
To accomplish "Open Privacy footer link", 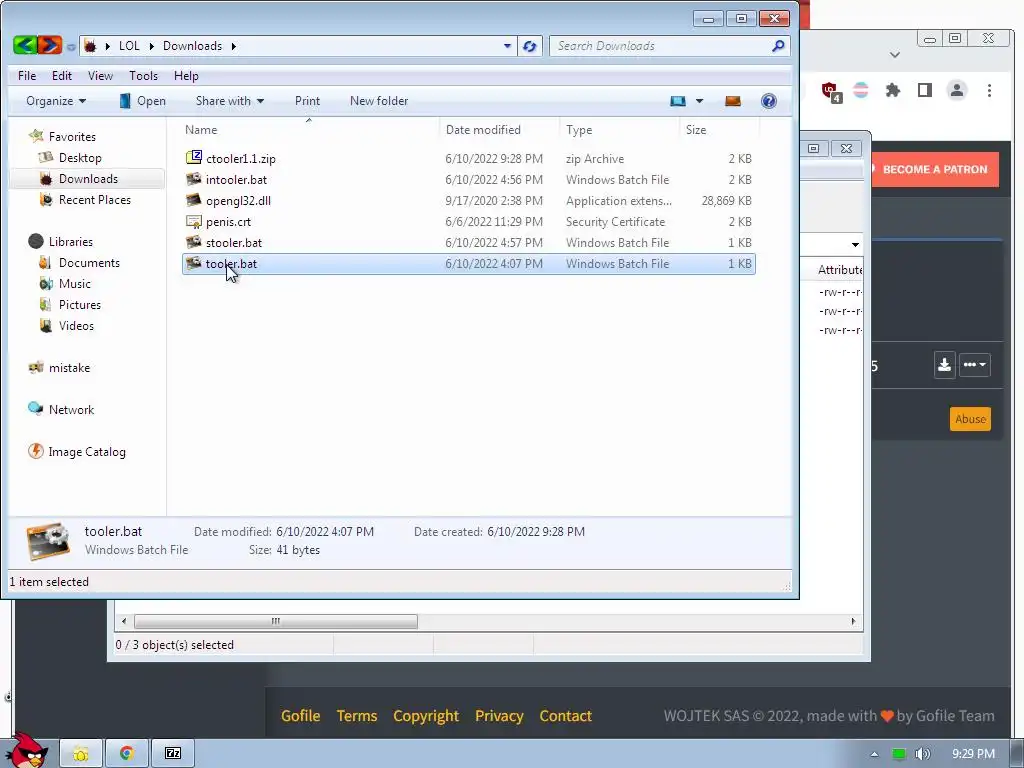I will pos(499,716).
